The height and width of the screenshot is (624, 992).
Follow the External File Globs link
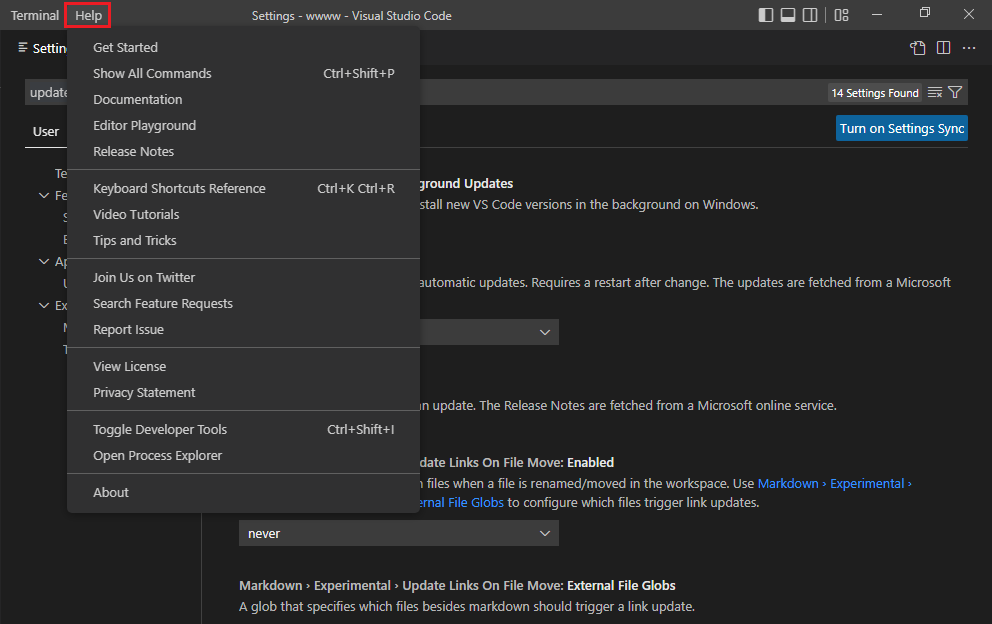click(x=462, y=502)
